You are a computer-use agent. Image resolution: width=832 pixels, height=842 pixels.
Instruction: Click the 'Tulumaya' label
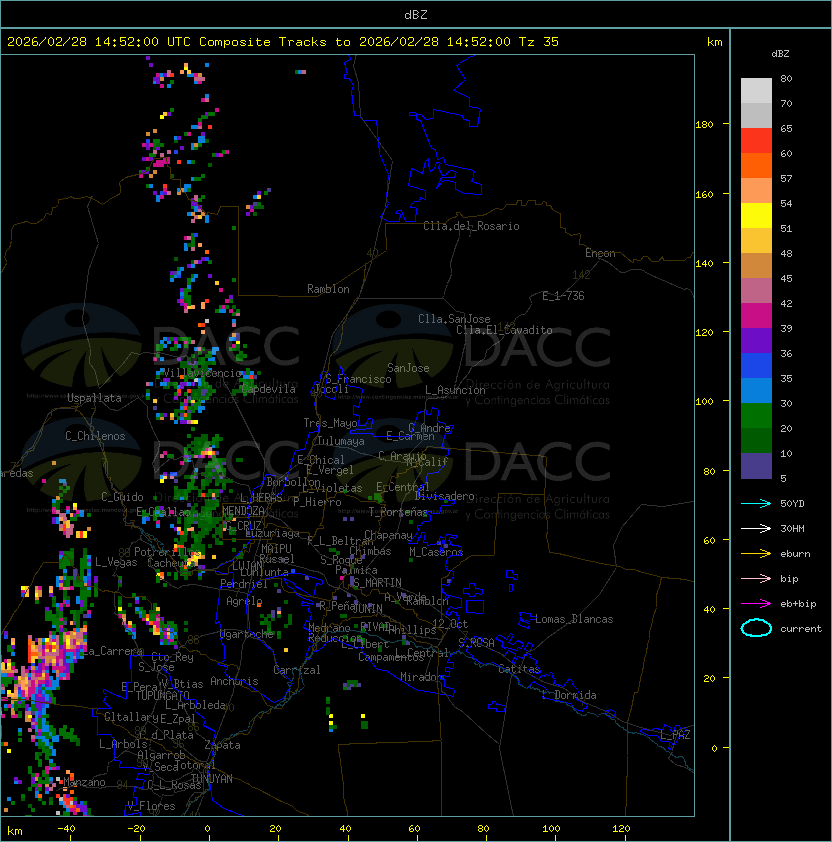[x=341, y=441]
